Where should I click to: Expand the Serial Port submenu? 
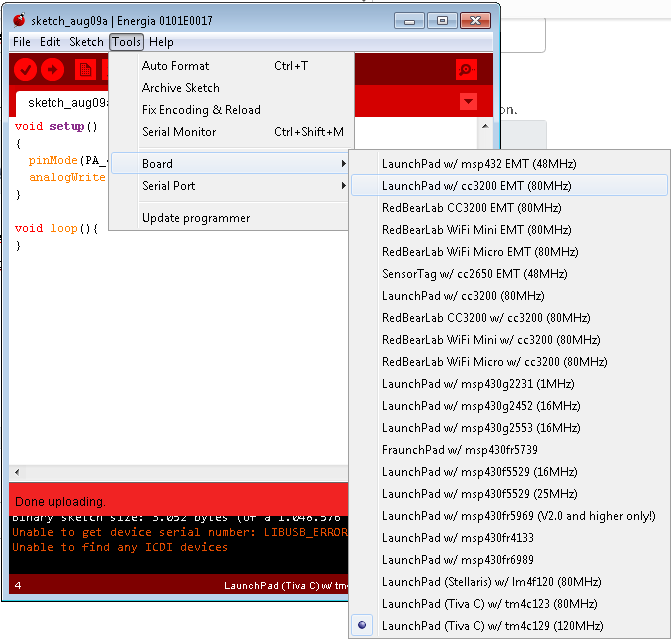coord(230,186)
